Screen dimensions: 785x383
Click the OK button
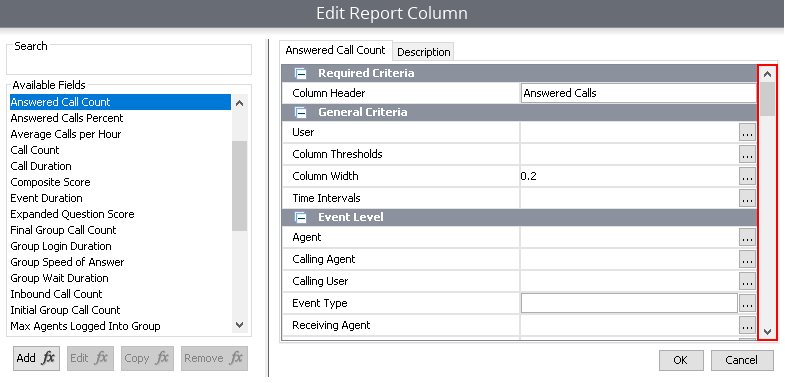click(x=681, y=360)
